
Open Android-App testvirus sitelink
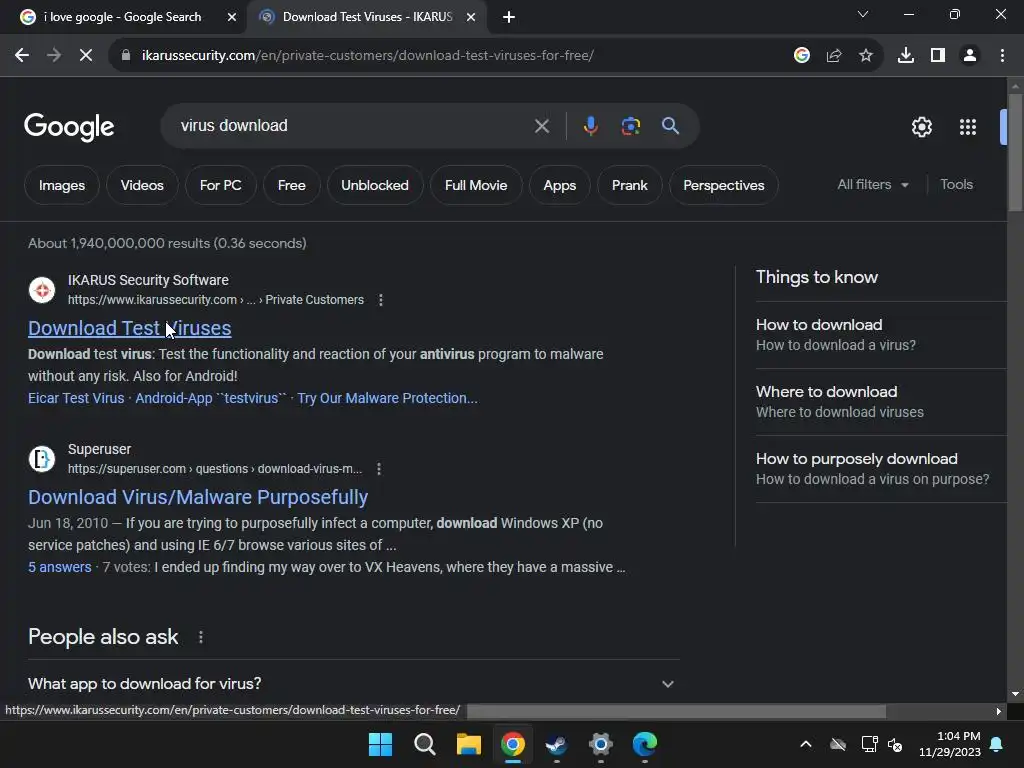210,398
